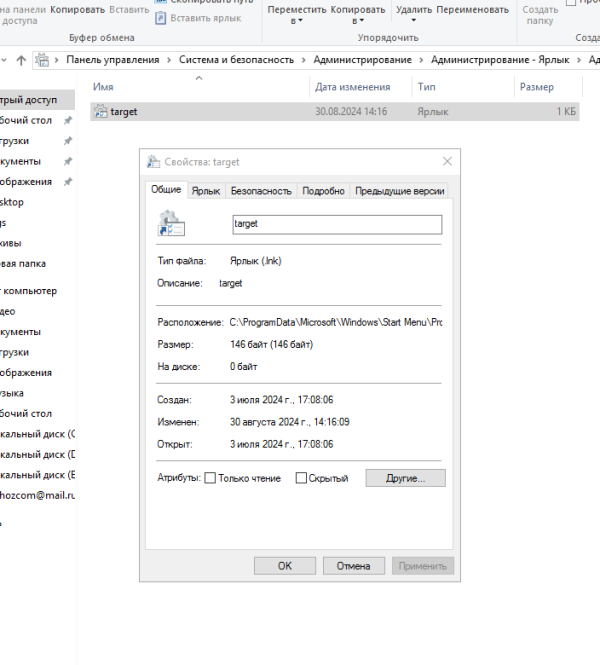The width and height of the screenshot is (600, 665).
Task: Click Вставить in the clipboard group
Action: [x=129, y=10]
